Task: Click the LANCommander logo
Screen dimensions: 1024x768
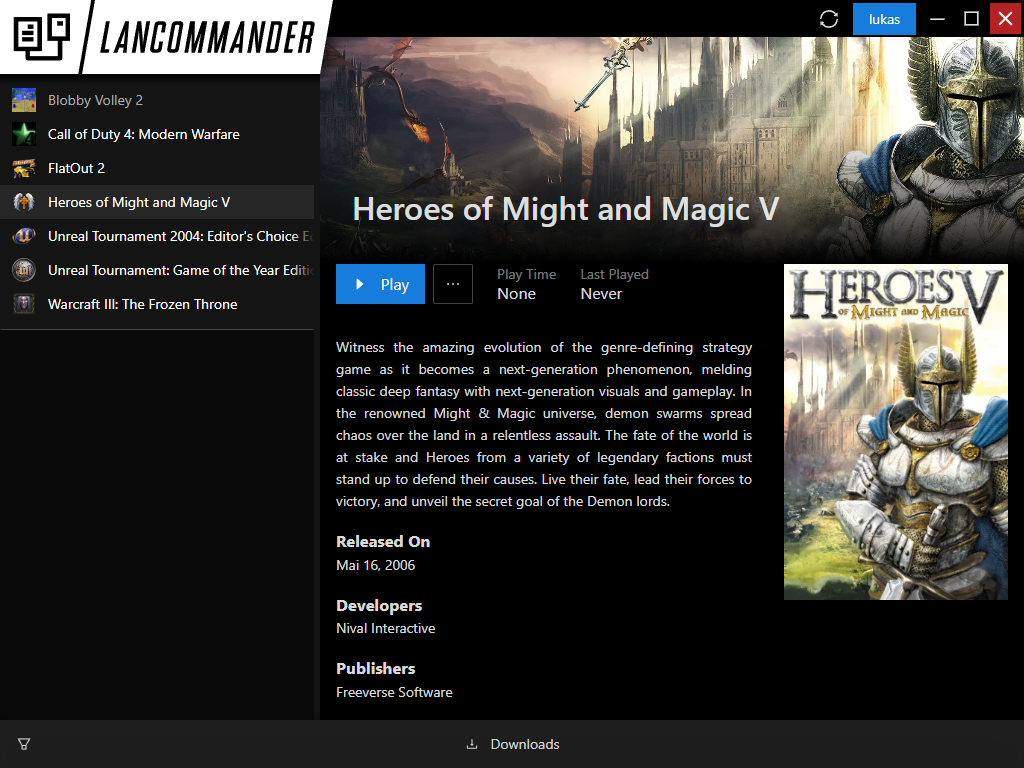Action: (x=165, y=37)
